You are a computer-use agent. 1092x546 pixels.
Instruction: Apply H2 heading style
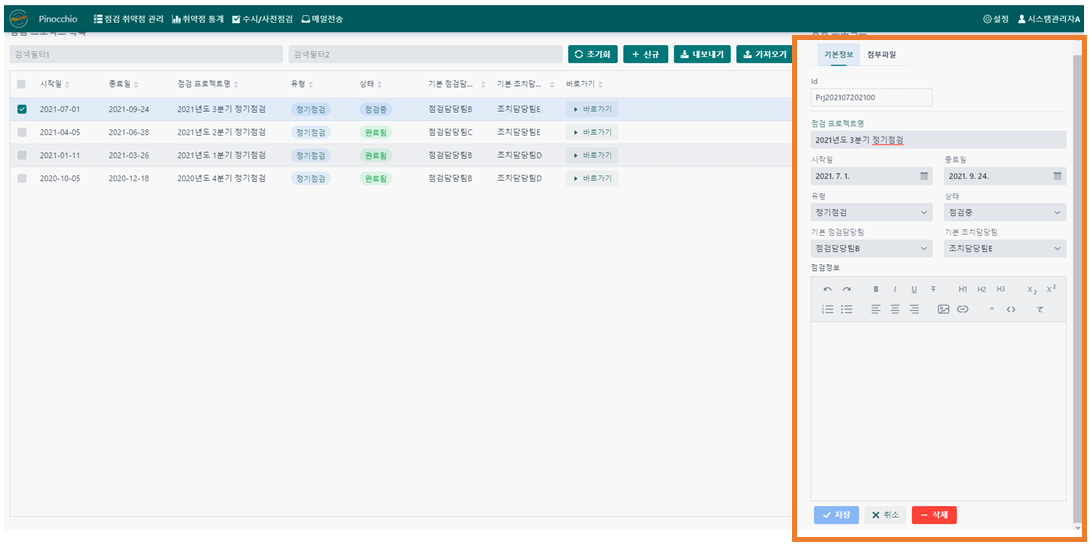click(981, 289)
